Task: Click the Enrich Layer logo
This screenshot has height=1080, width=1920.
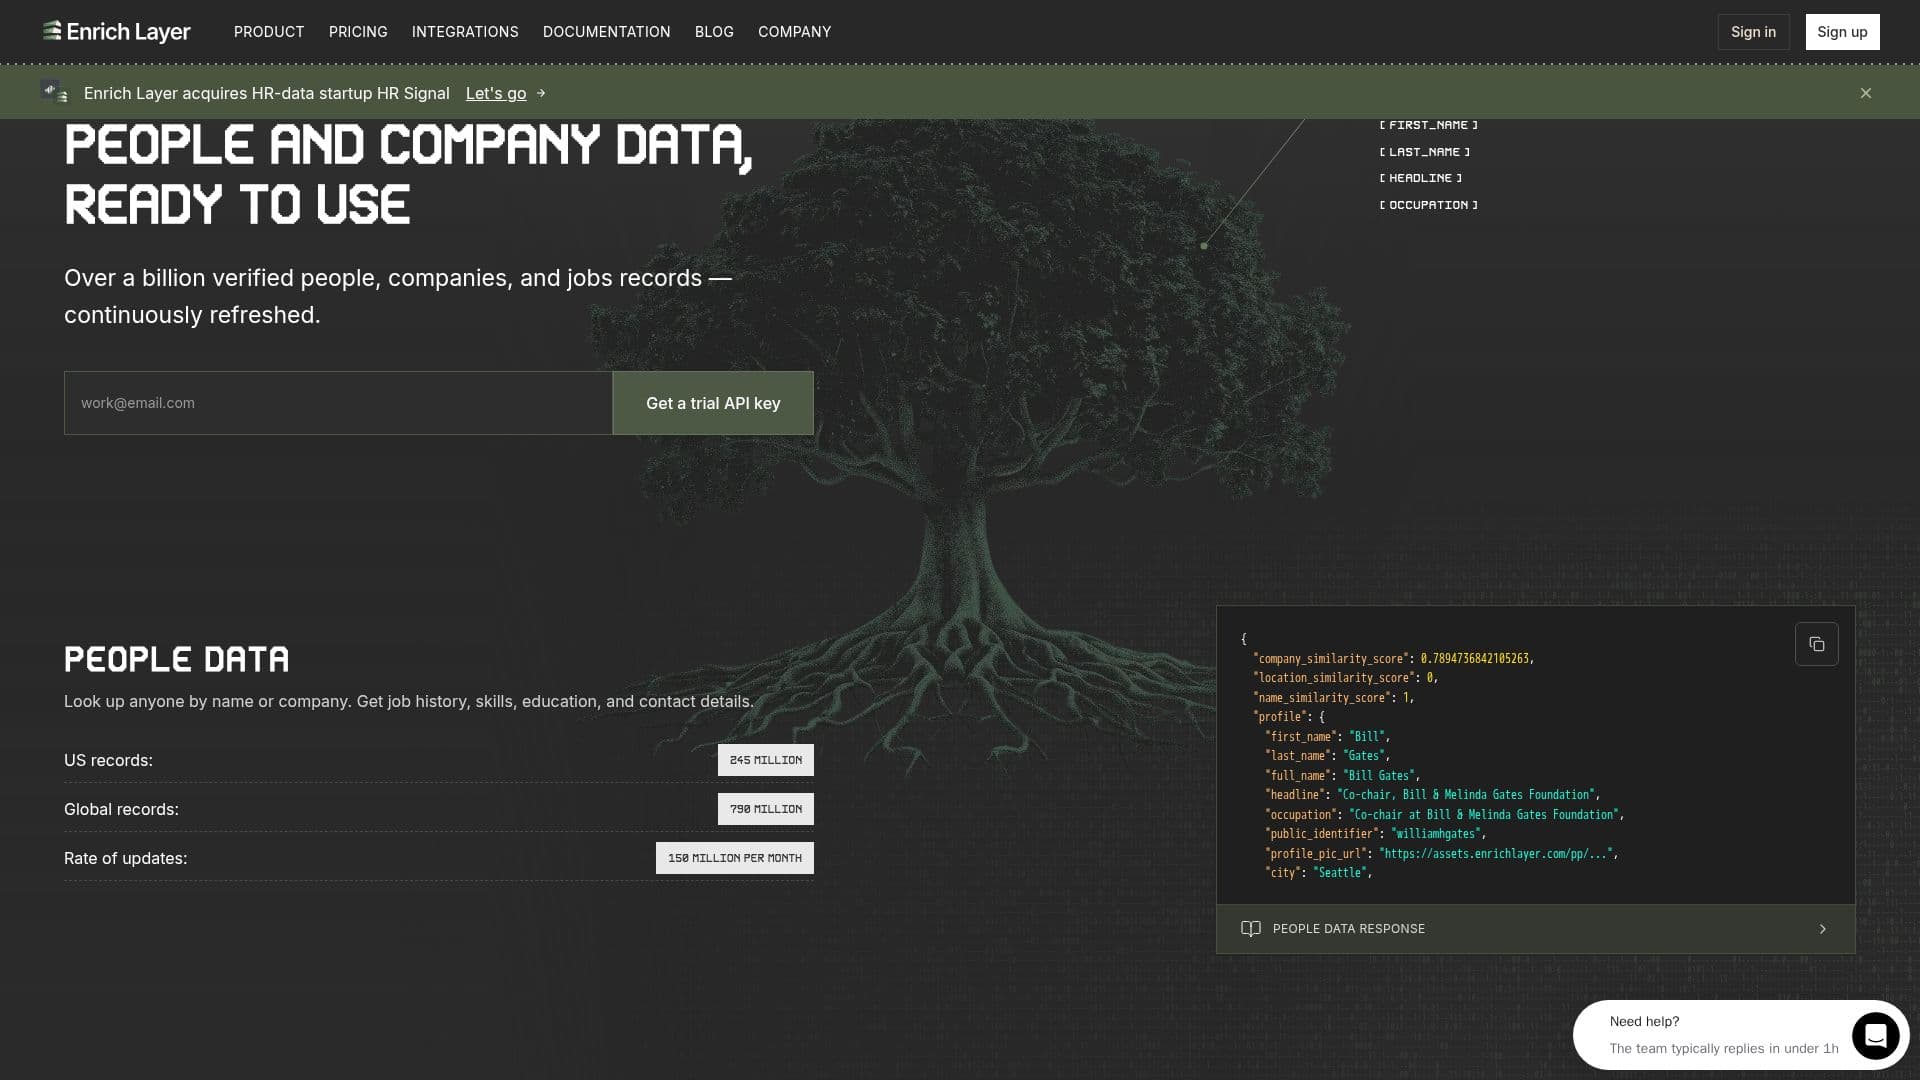Action: tap(116, 32)
